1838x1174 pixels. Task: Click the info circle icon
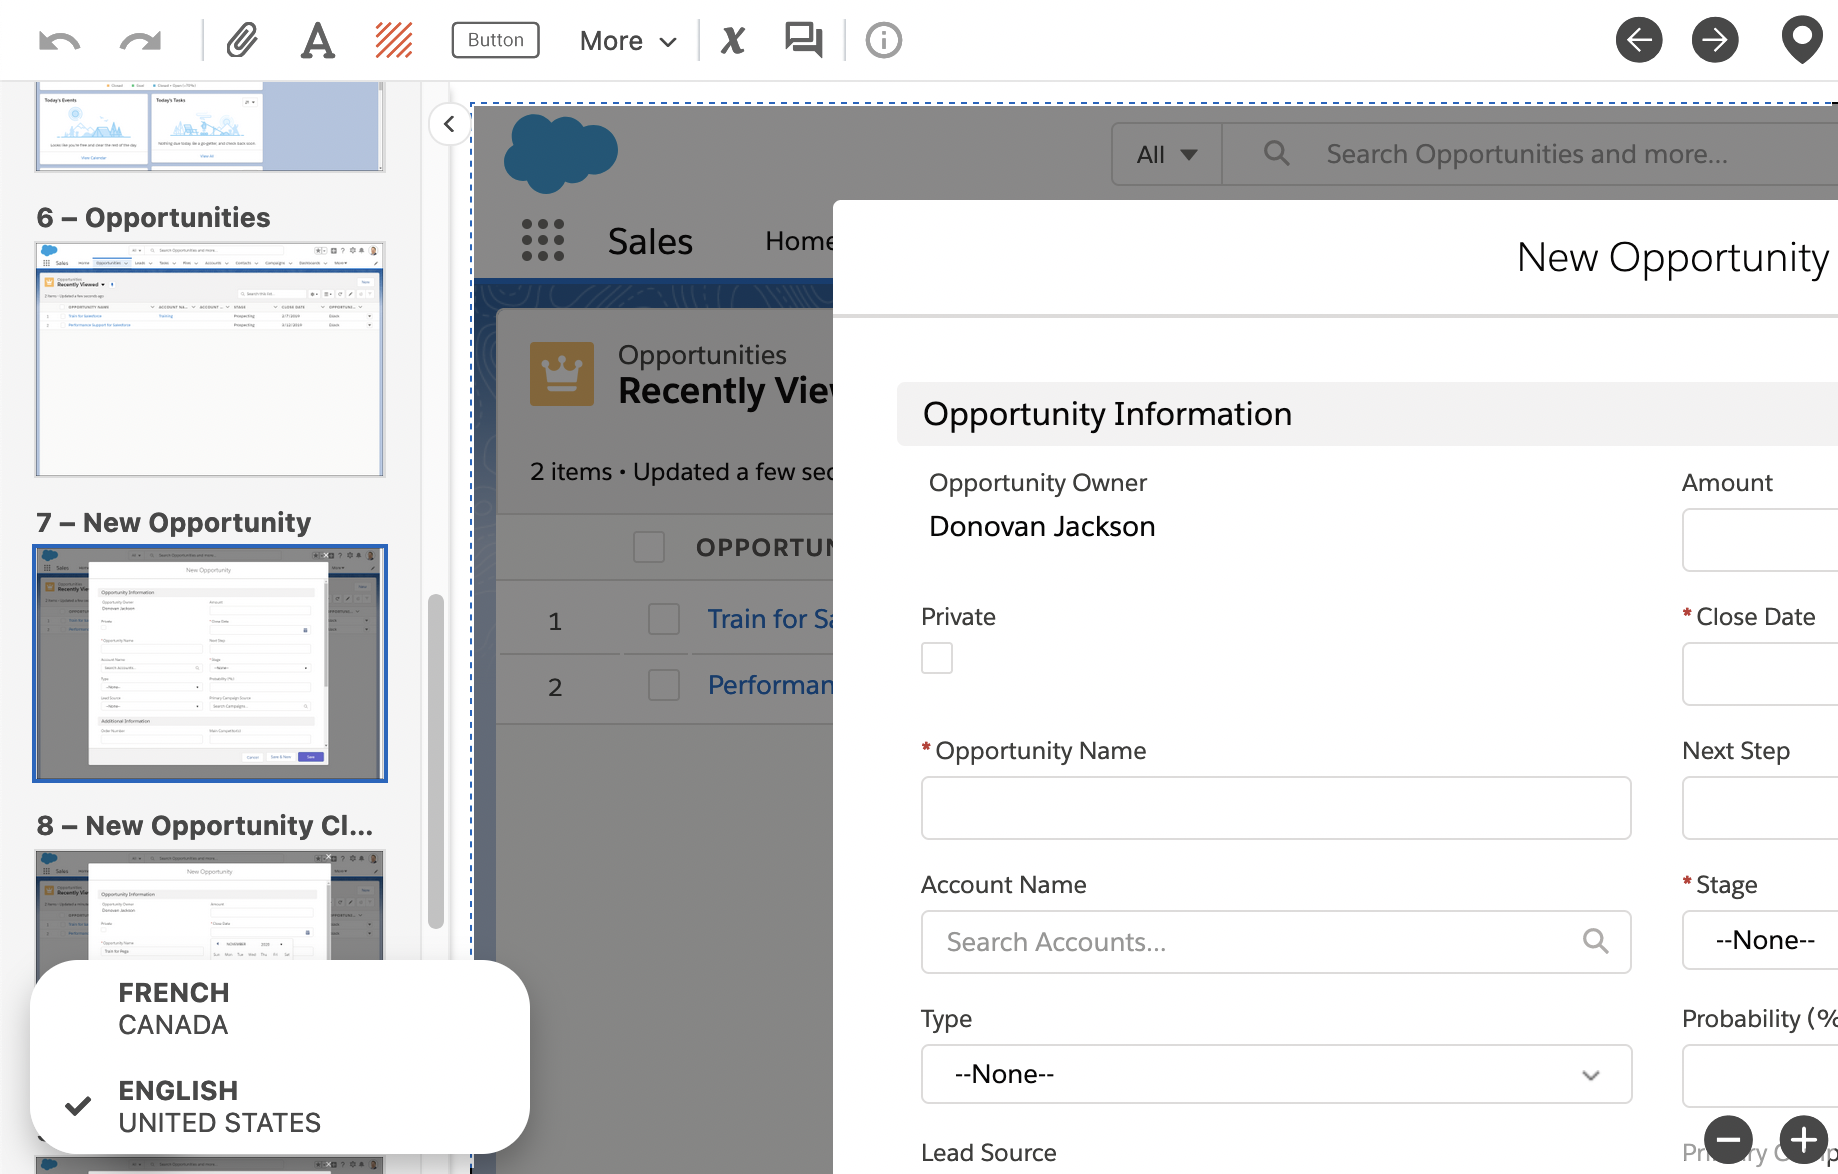pyautogui.click(x=883, y=41)
